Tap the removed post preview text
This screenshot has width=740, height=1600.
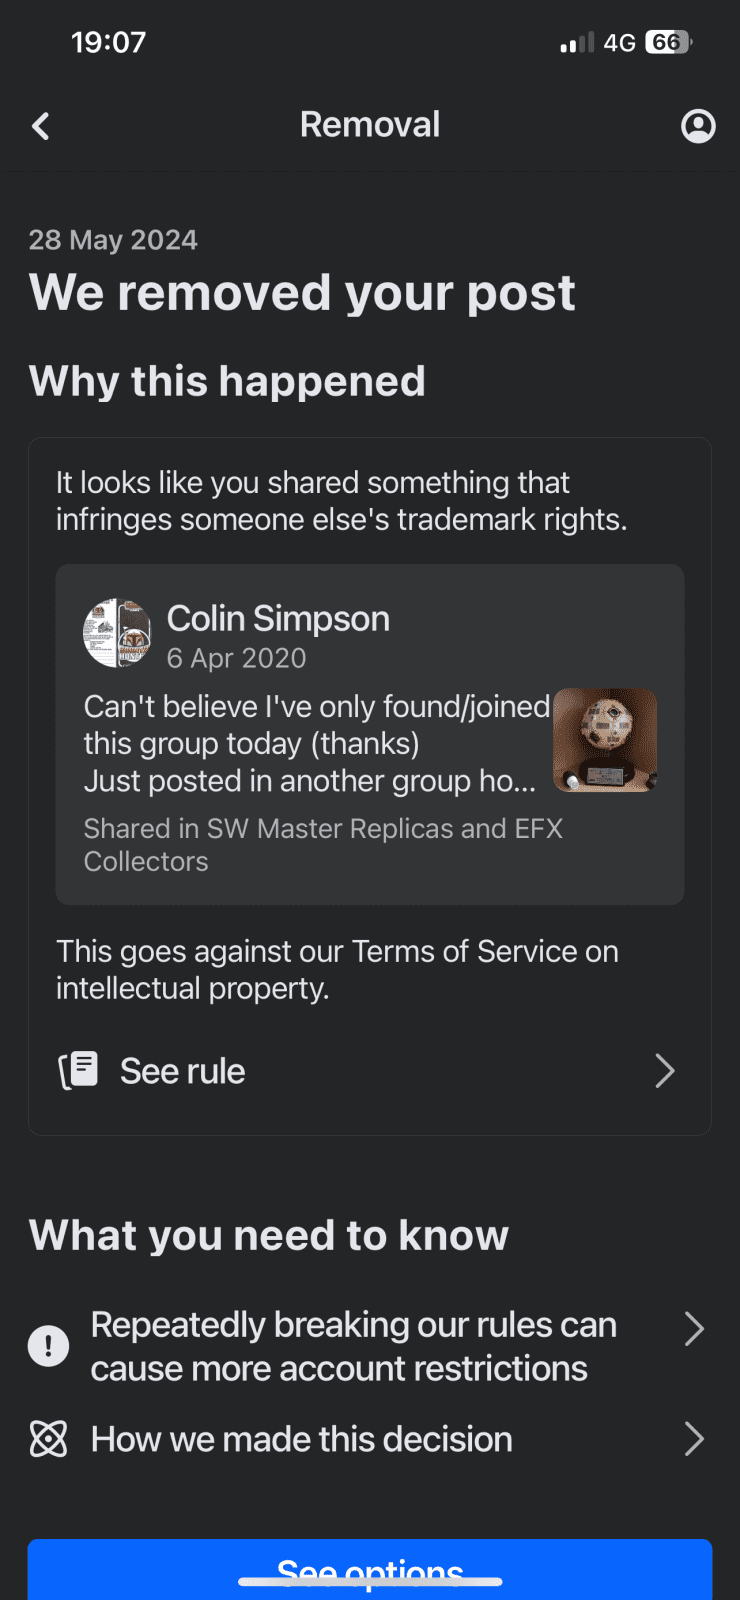click(316, 744)
